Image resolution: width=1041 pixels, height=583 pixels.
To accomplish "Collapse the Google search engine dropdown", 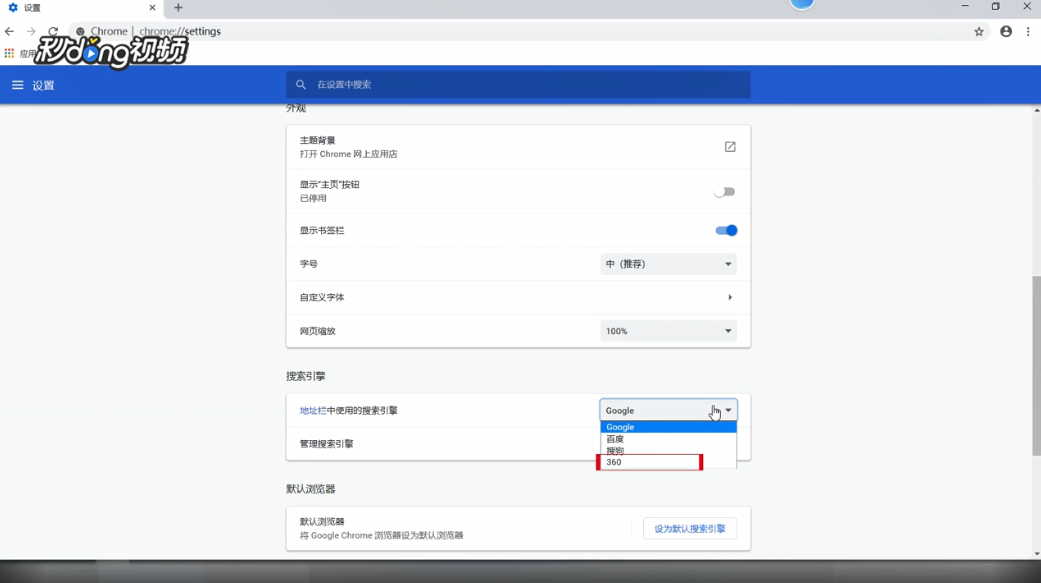I will (668, 410).
